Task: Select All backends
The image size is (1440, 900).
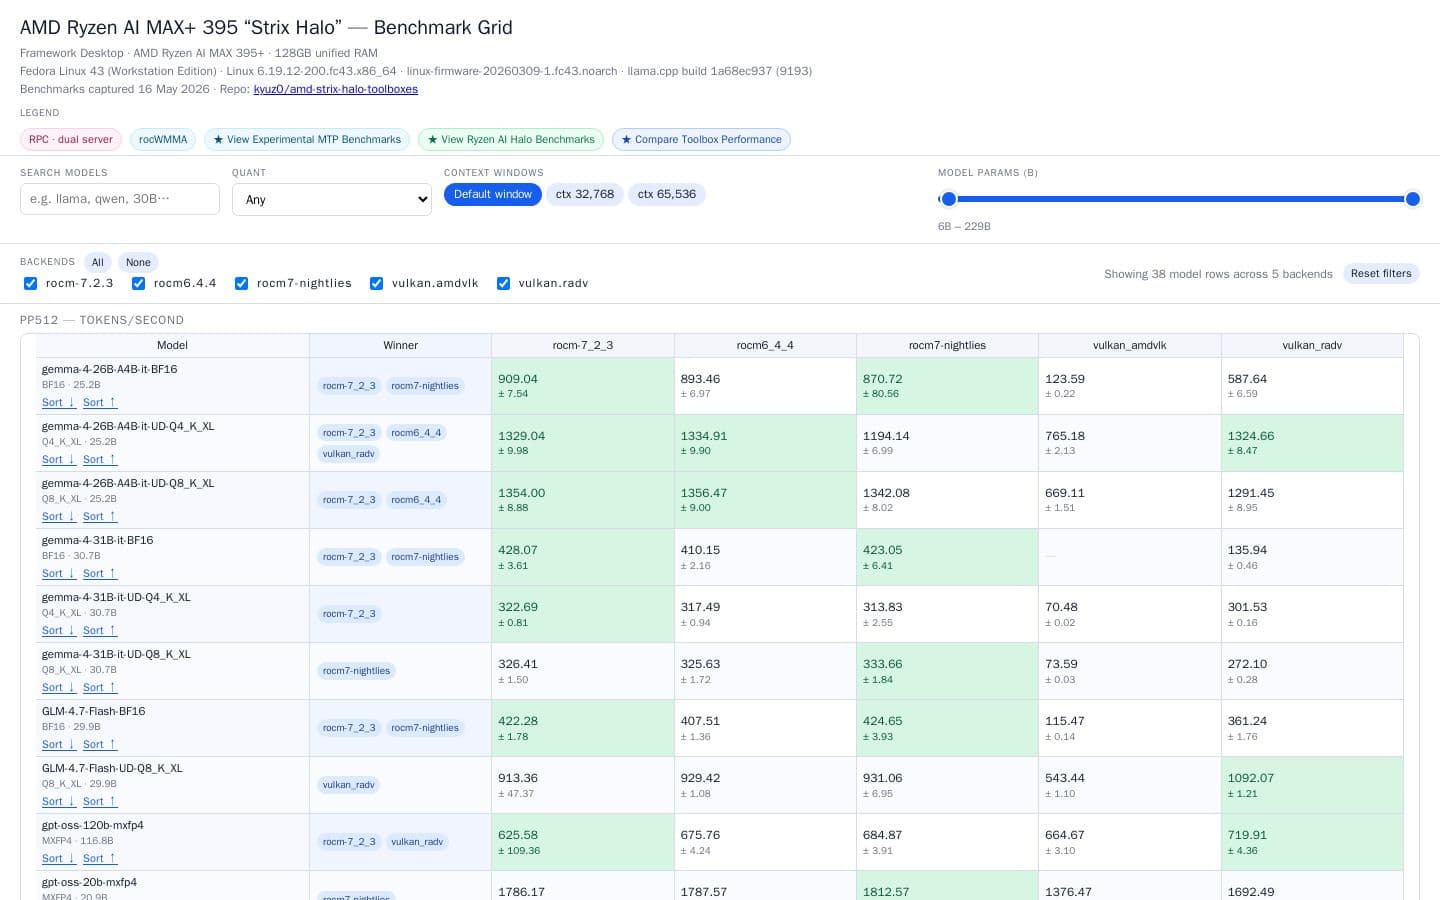Action: 97,262
